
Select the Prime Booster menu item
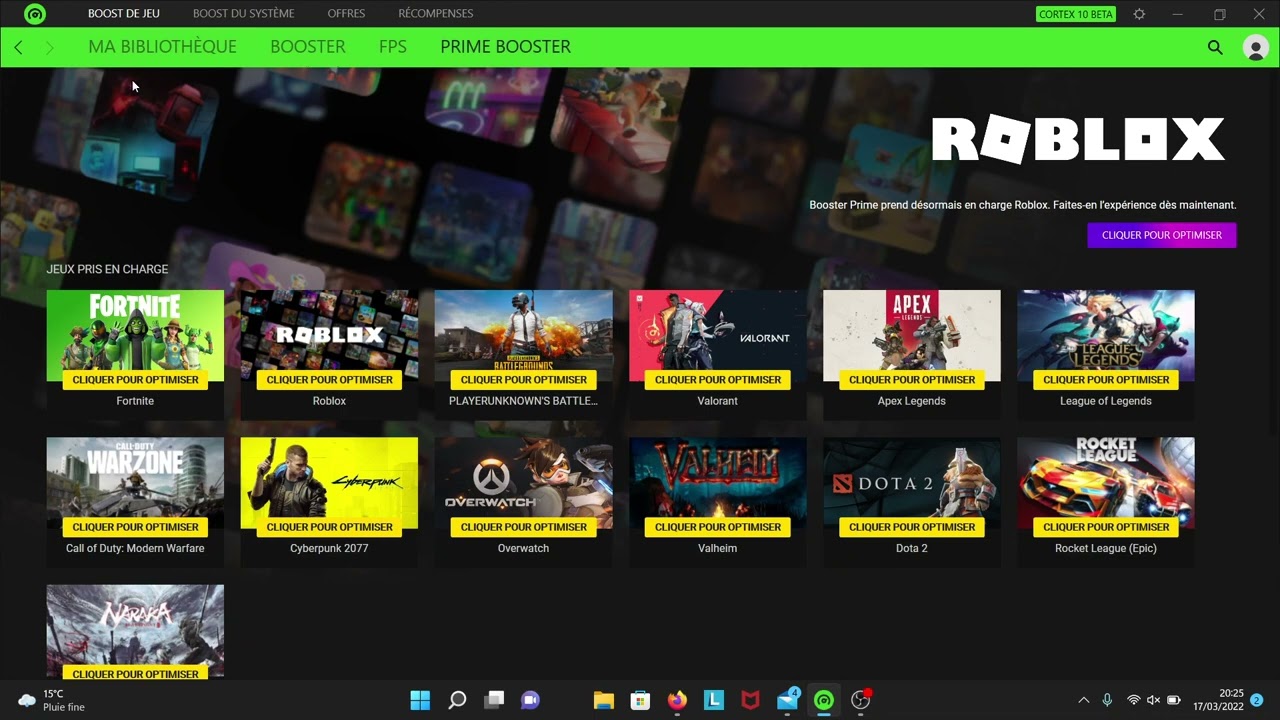tap(506, 47)
